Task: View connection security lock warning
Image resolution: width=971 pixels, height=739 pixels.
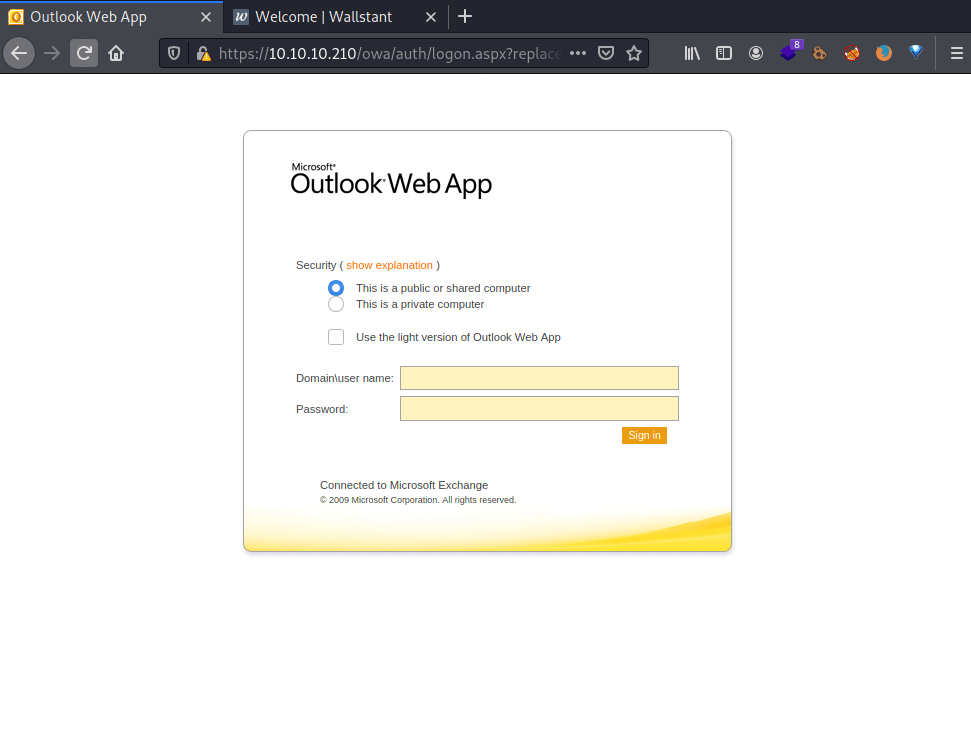Action: coord(204,53)
